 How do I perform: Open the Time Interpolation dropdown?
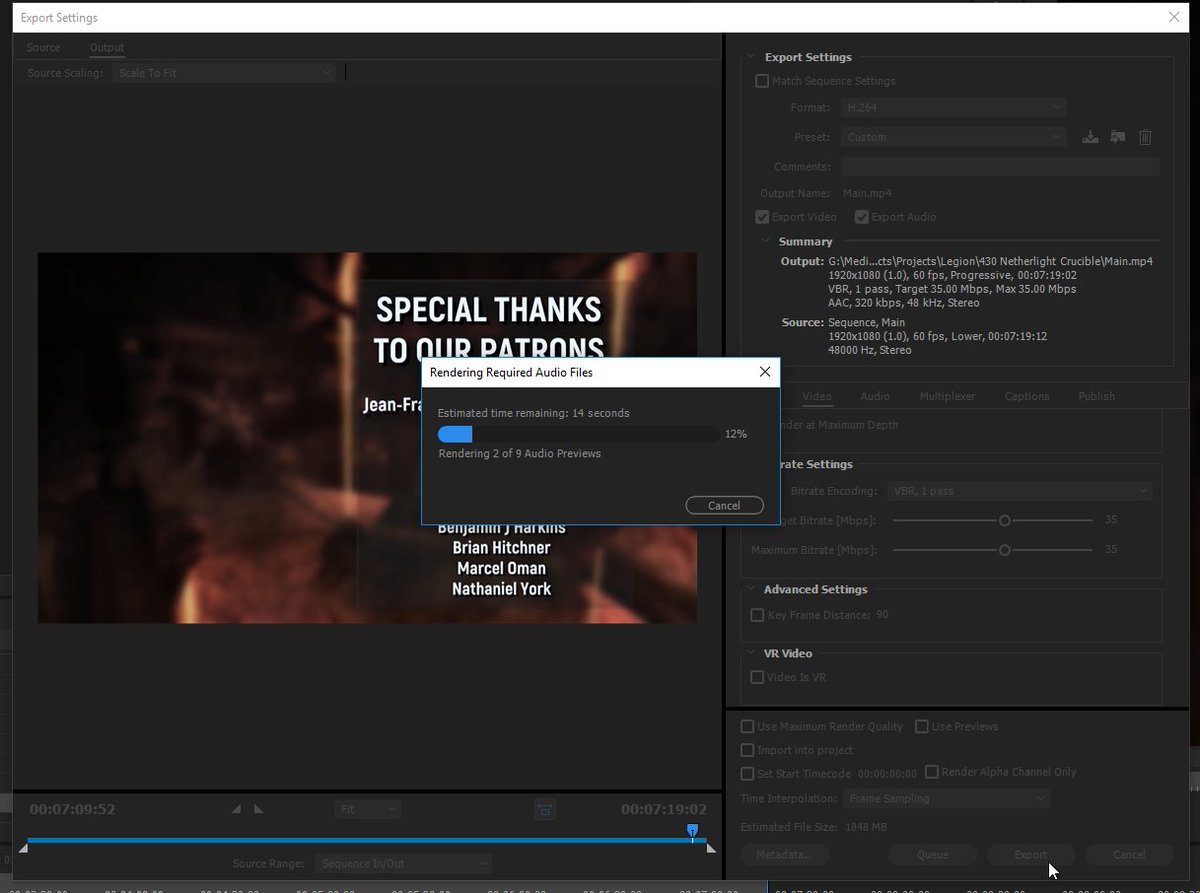click(x=945, y=799)
